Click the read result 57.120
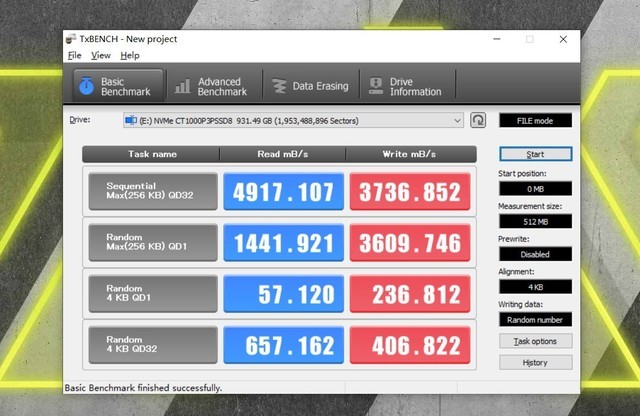Viewport: 640px width, 416px height. (284, 294)
